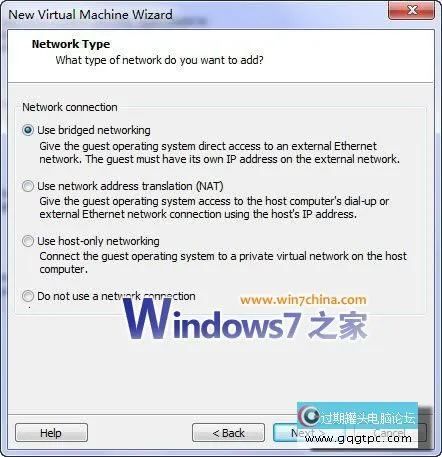Click the Windows7 之家 logo watermark
Image resolution: width=442 pixels, height=457 pixels.
click(245, 320)
